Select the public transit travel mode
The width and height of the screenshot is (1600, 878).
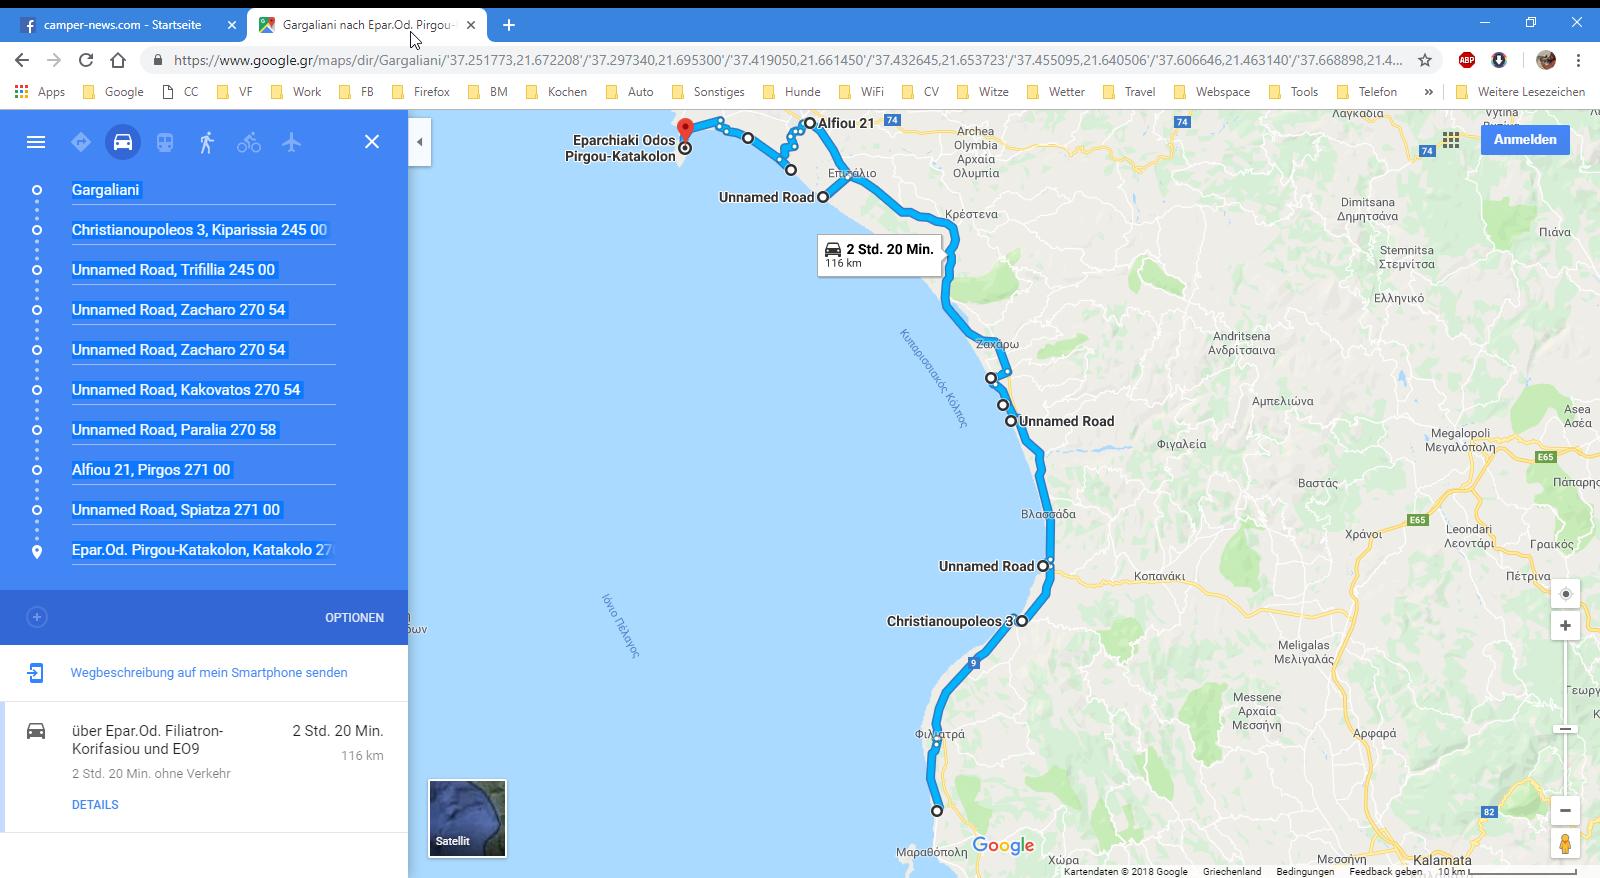point(165,142)
